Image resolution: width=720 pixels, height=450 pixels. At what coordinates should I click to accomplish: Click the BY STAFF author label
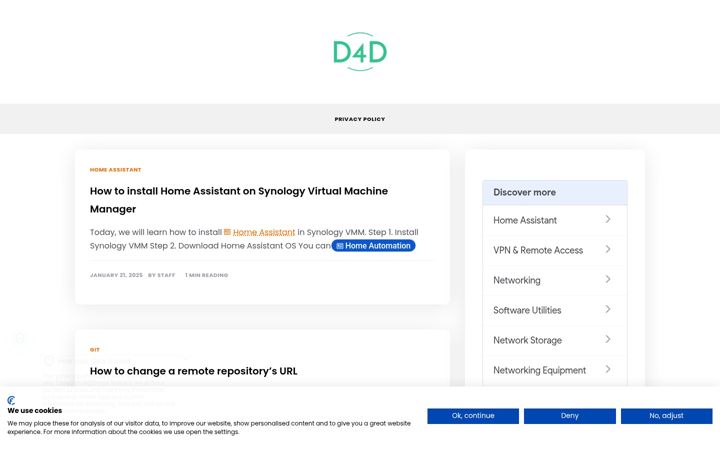[162, 275]
